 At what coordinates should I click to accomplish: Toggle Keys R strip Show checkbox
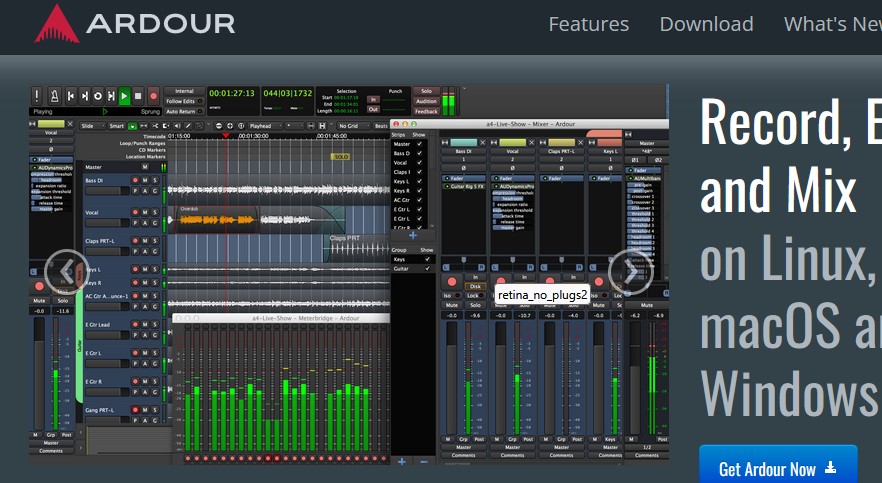(420, 191)
